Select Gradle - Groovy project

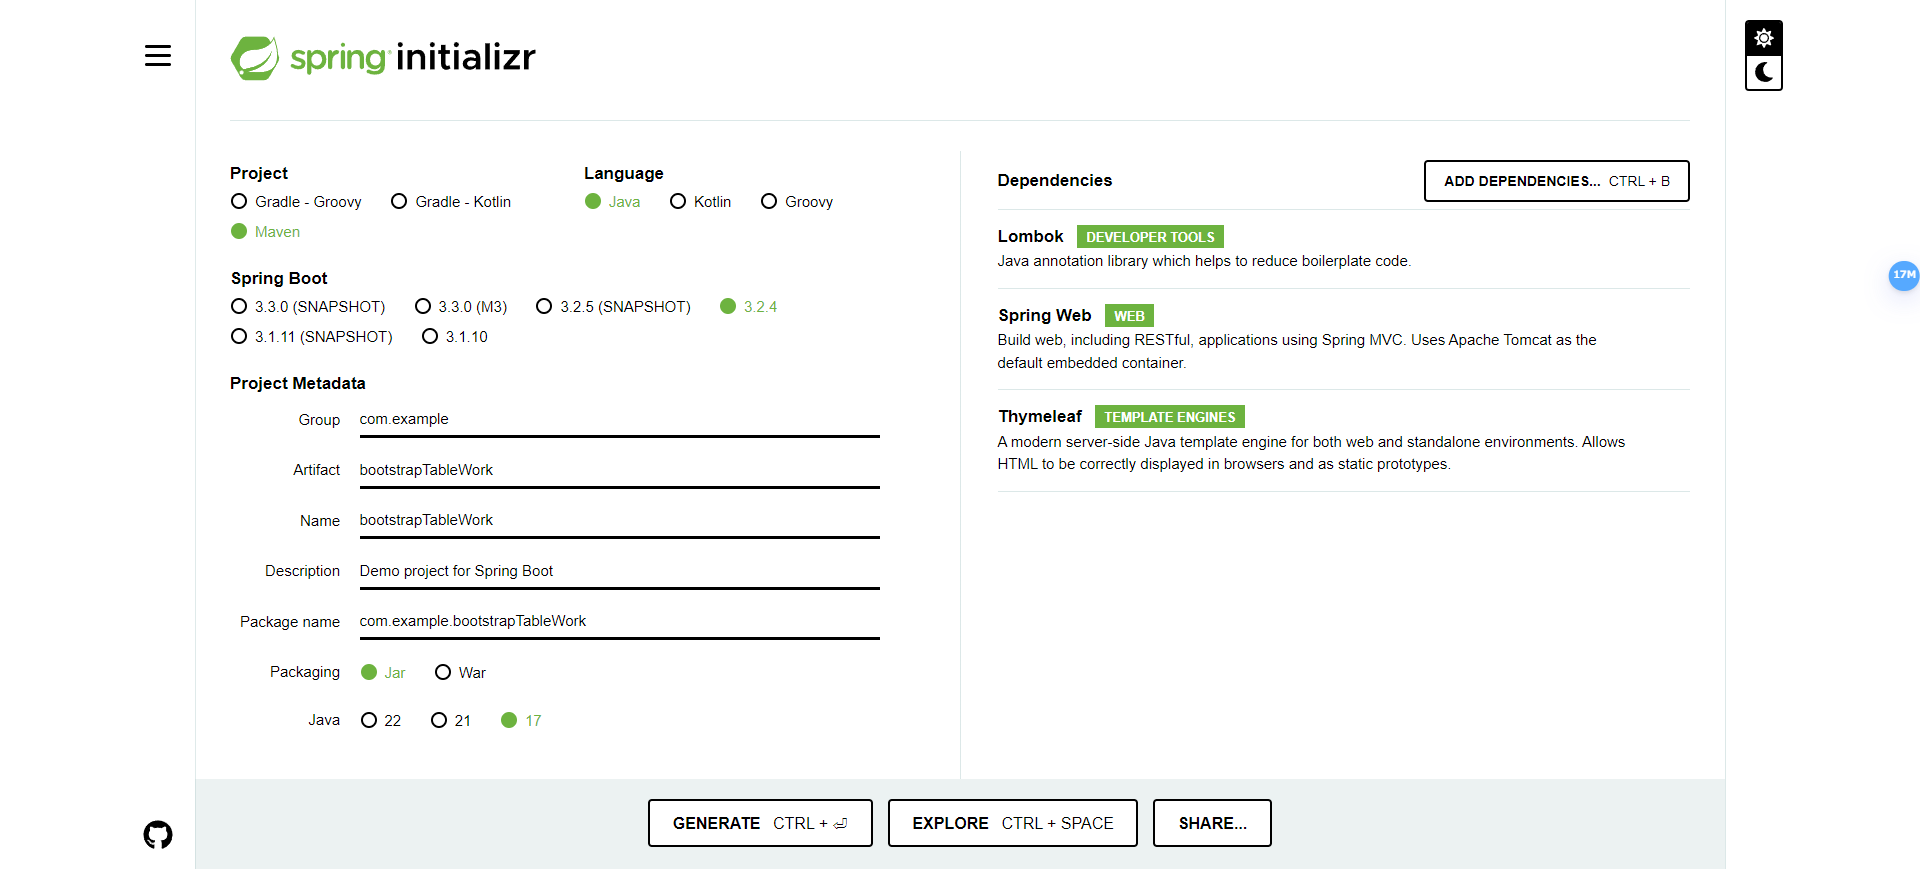pos(296,202)
